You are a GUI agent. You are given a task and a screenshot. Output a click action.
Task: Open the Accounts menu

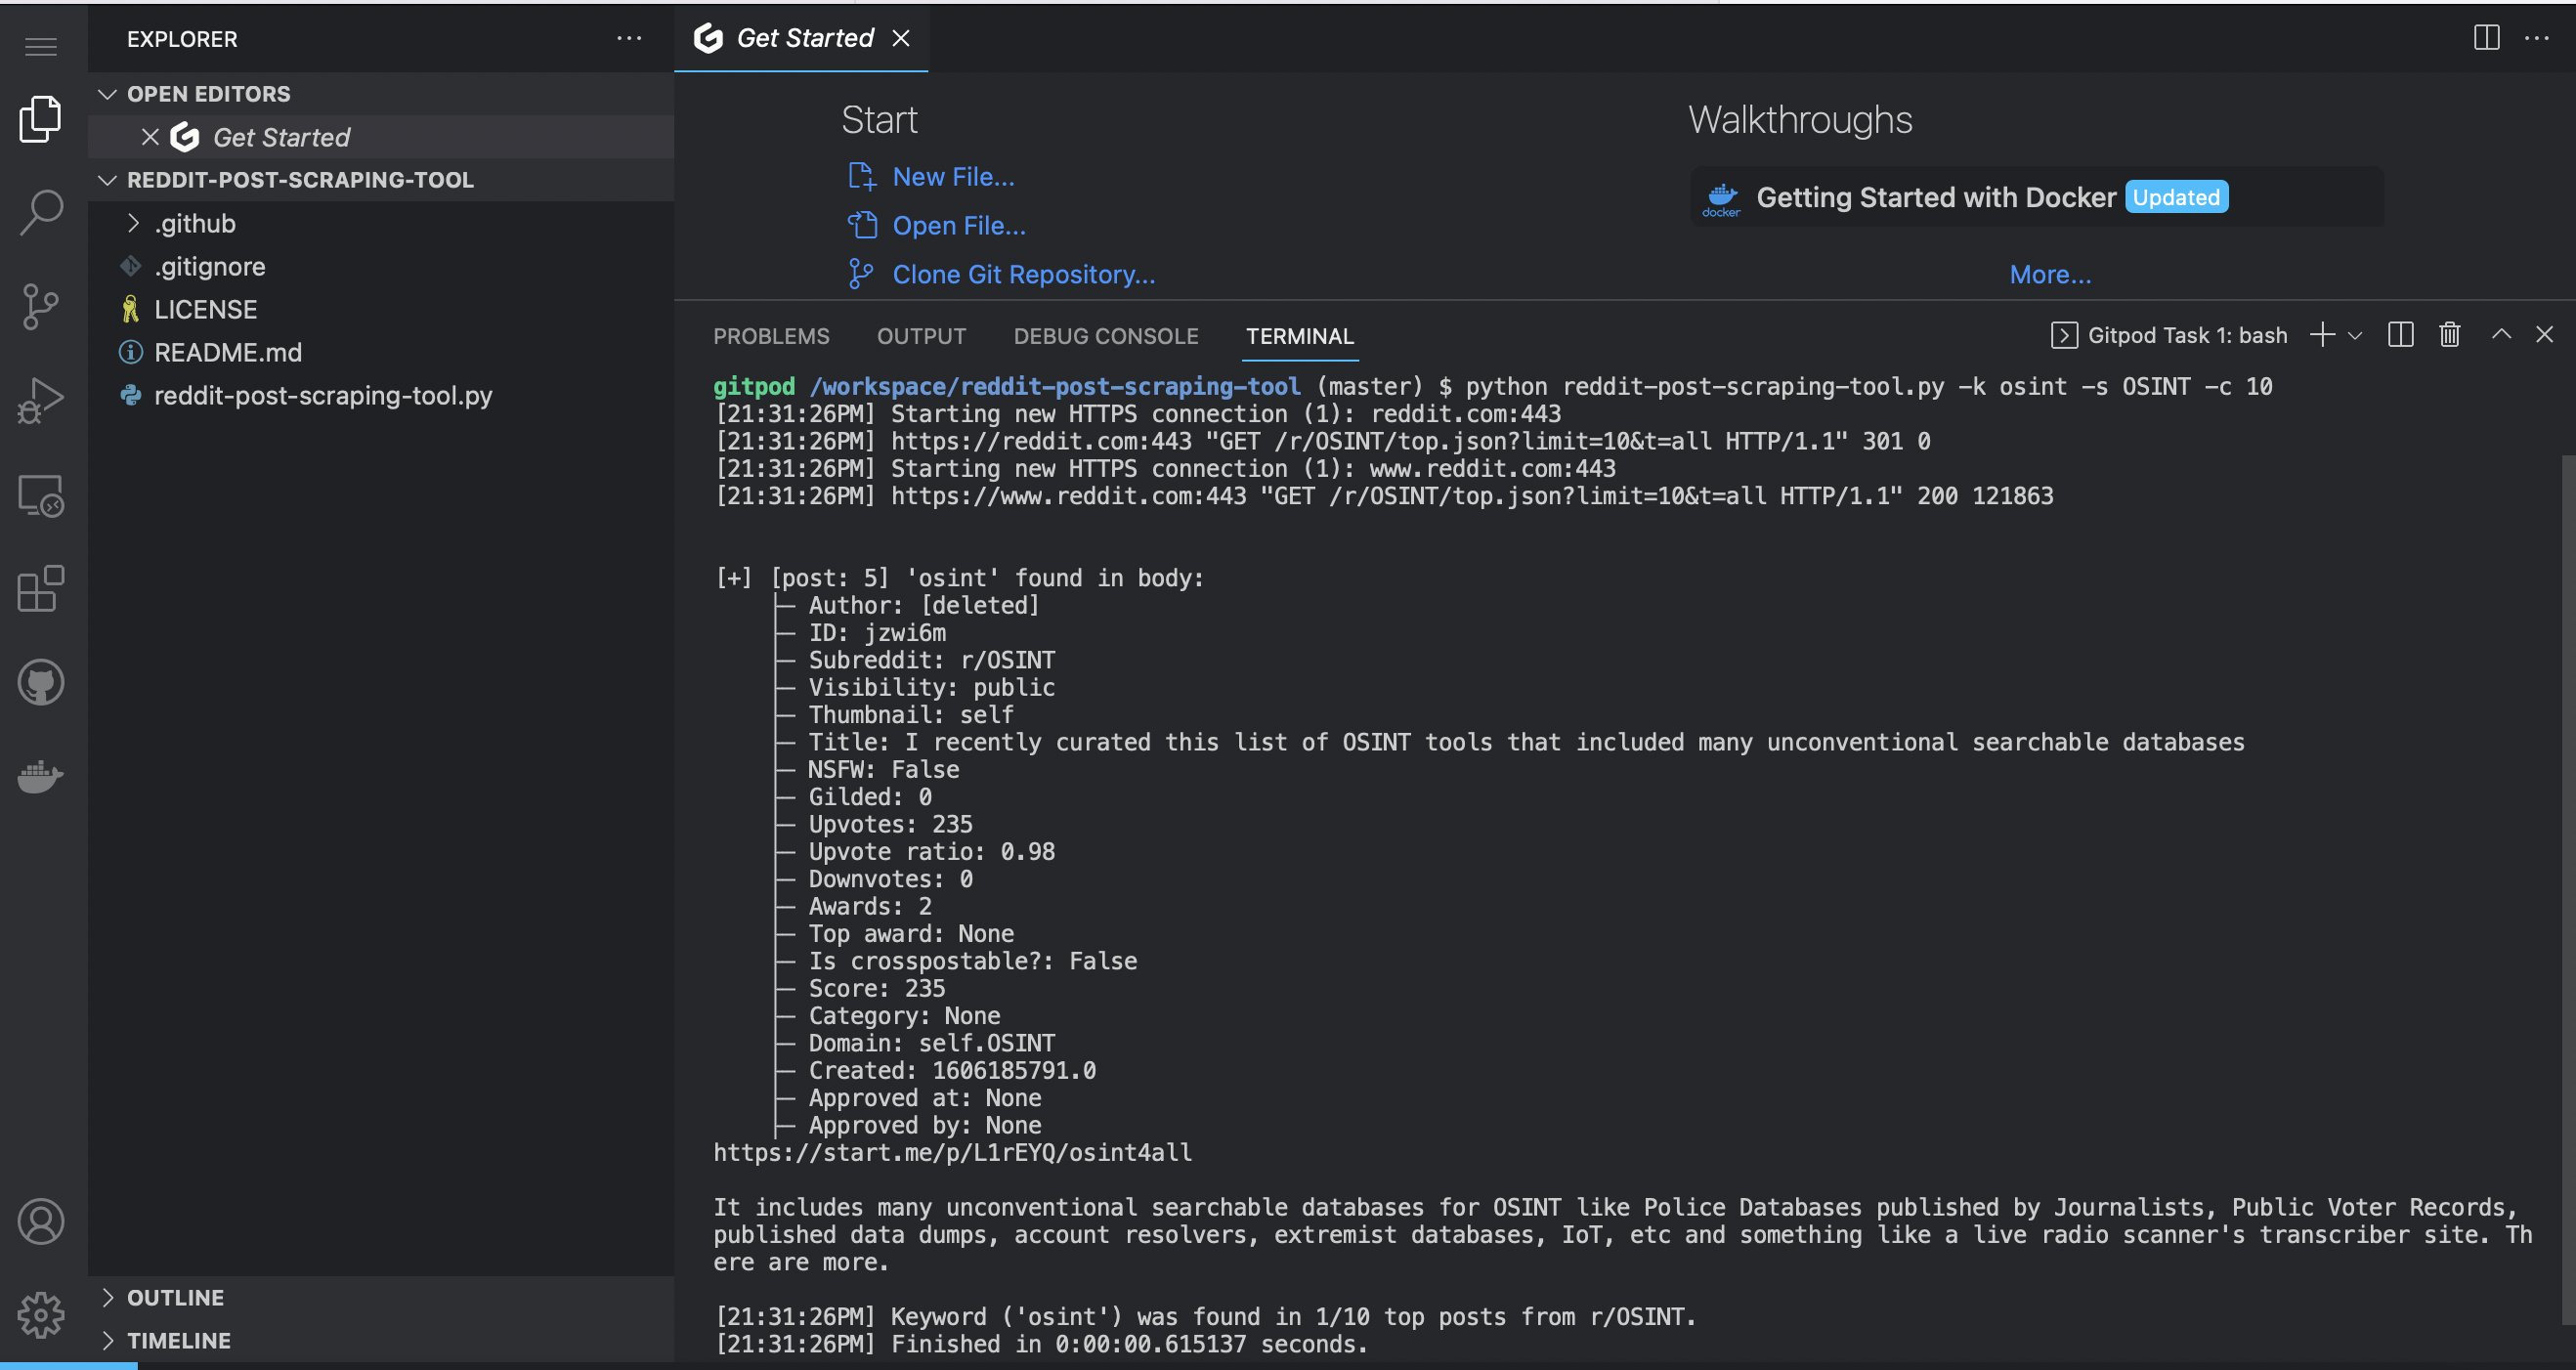41,1221
